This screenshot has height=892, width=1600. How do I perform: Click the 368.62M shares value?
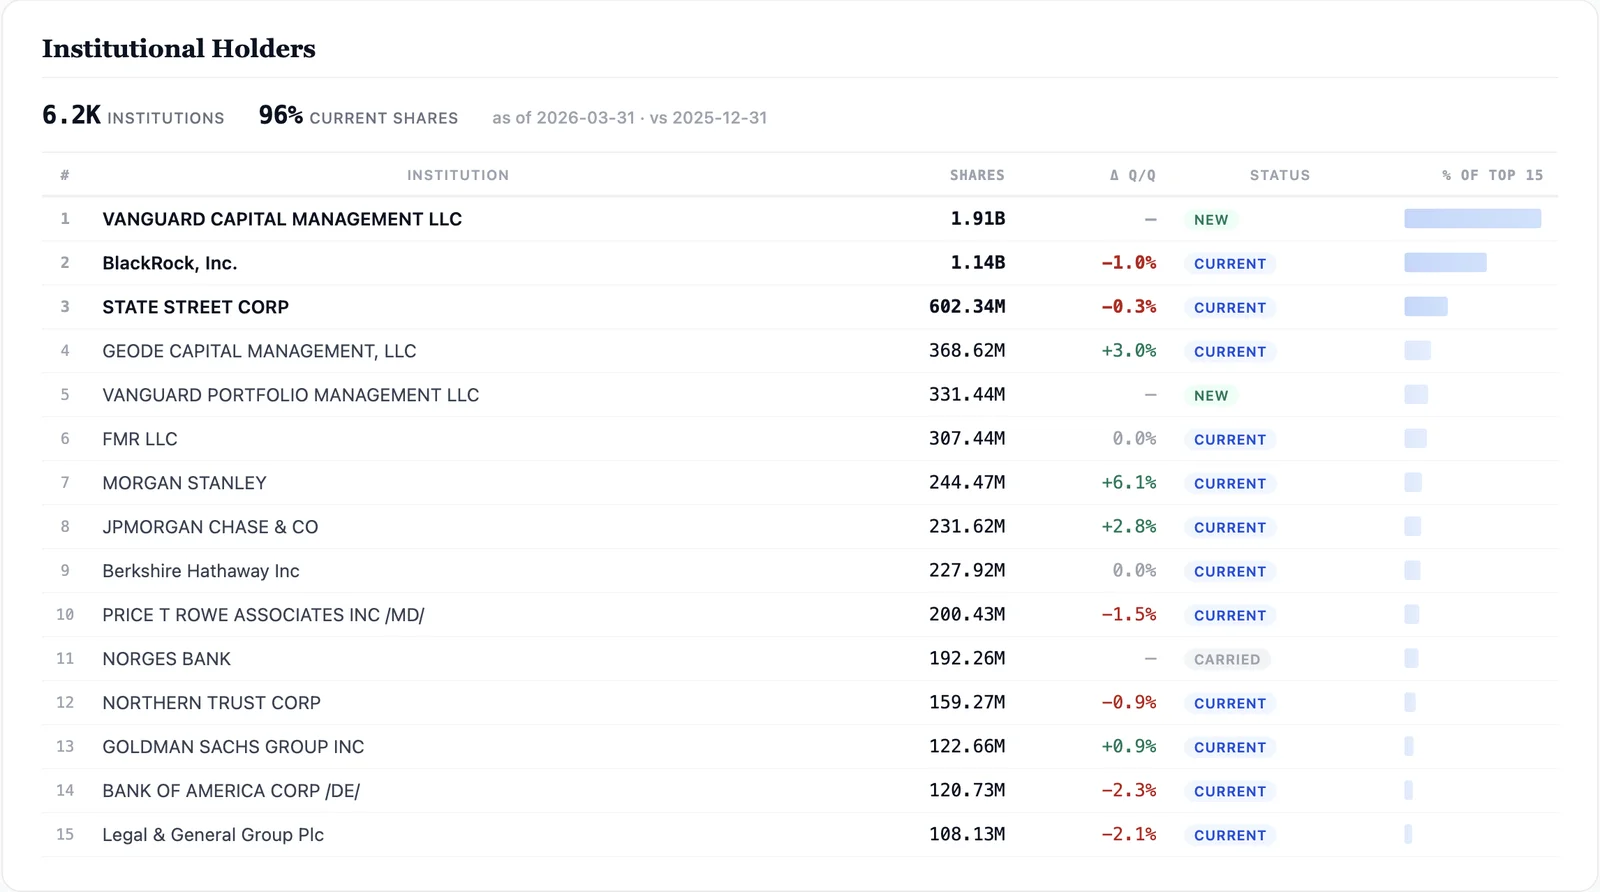[967, 351]
